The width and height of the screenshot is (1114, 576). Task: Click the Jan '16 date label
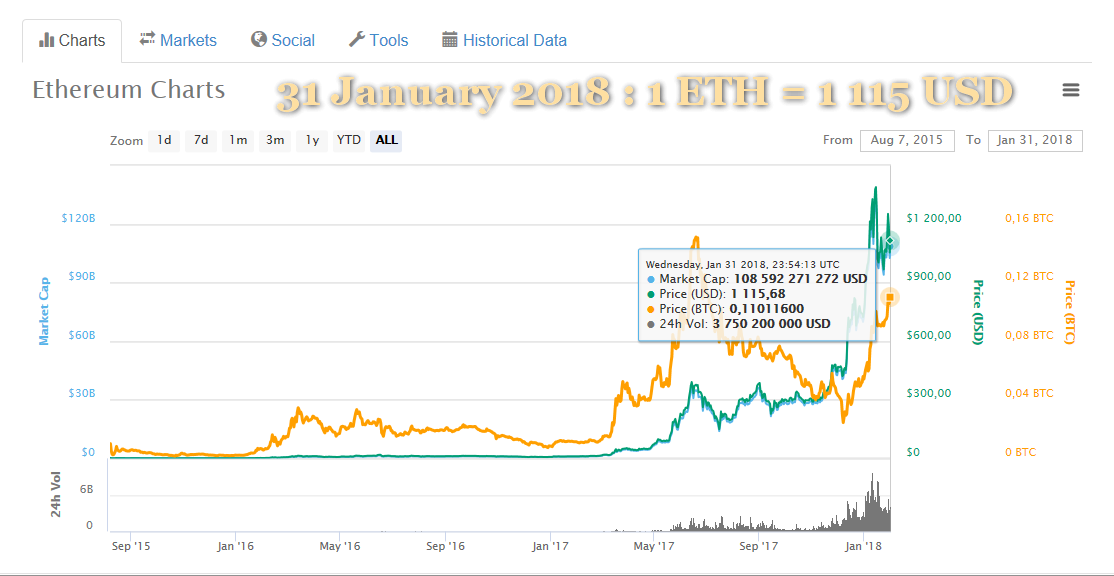point(236,546)
